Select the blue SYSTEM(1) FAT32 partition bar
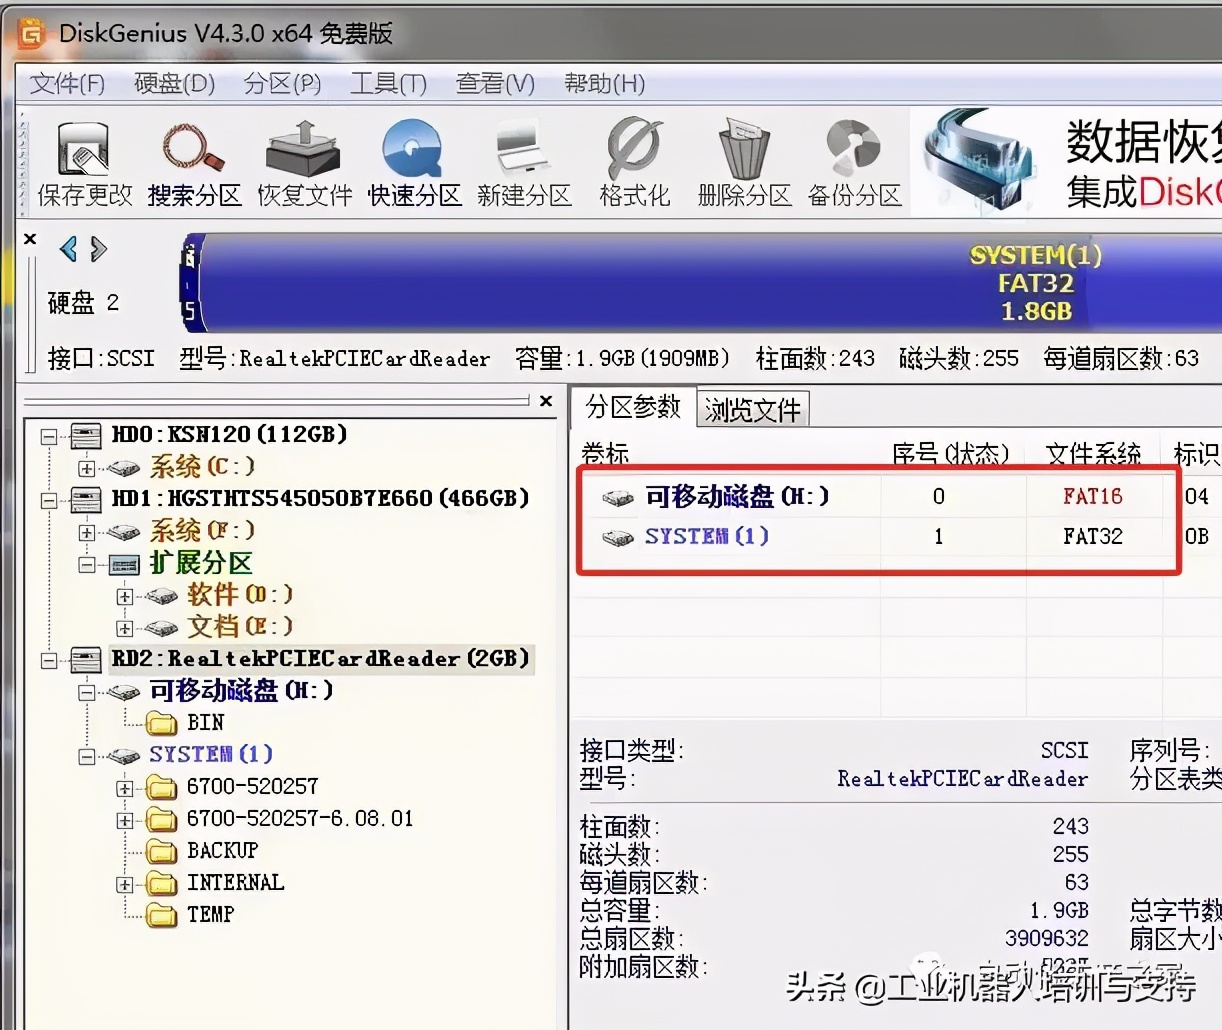This screenshot has height=1030, width=1222. (710, 284)
